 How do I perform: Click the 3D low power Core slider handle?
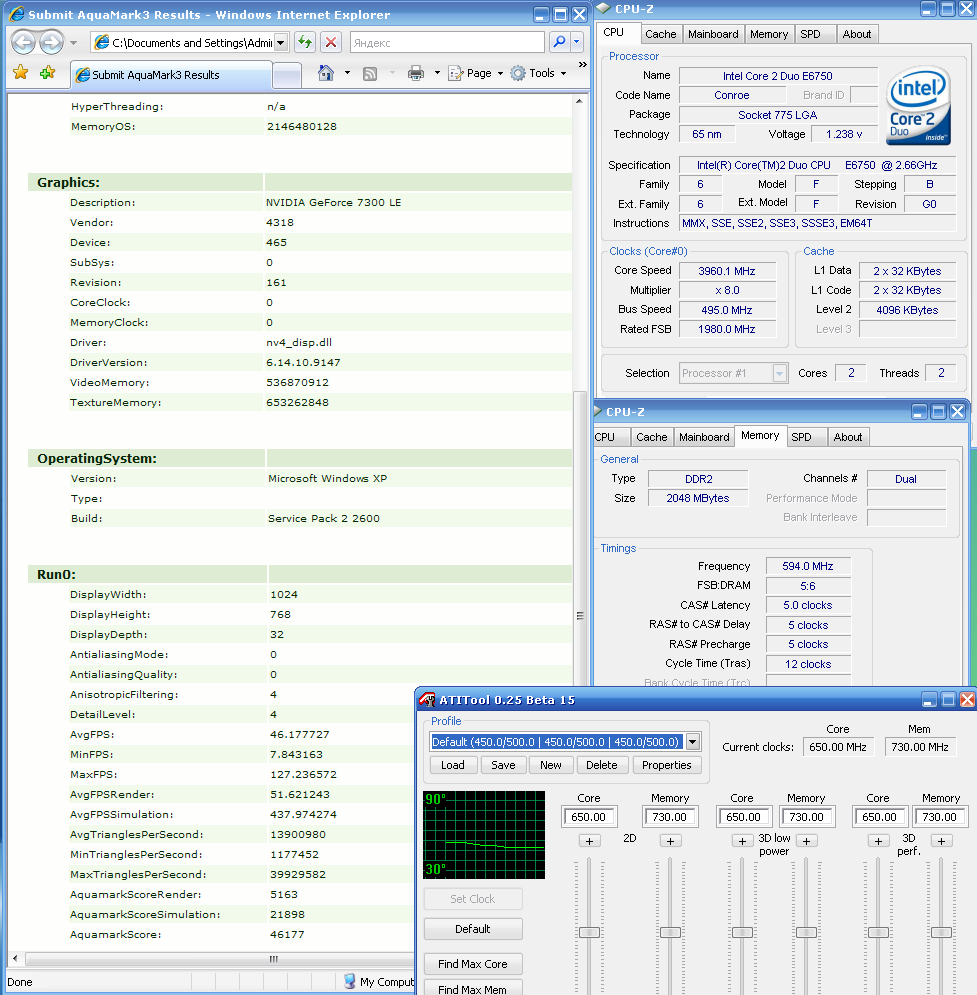(742, 932)
